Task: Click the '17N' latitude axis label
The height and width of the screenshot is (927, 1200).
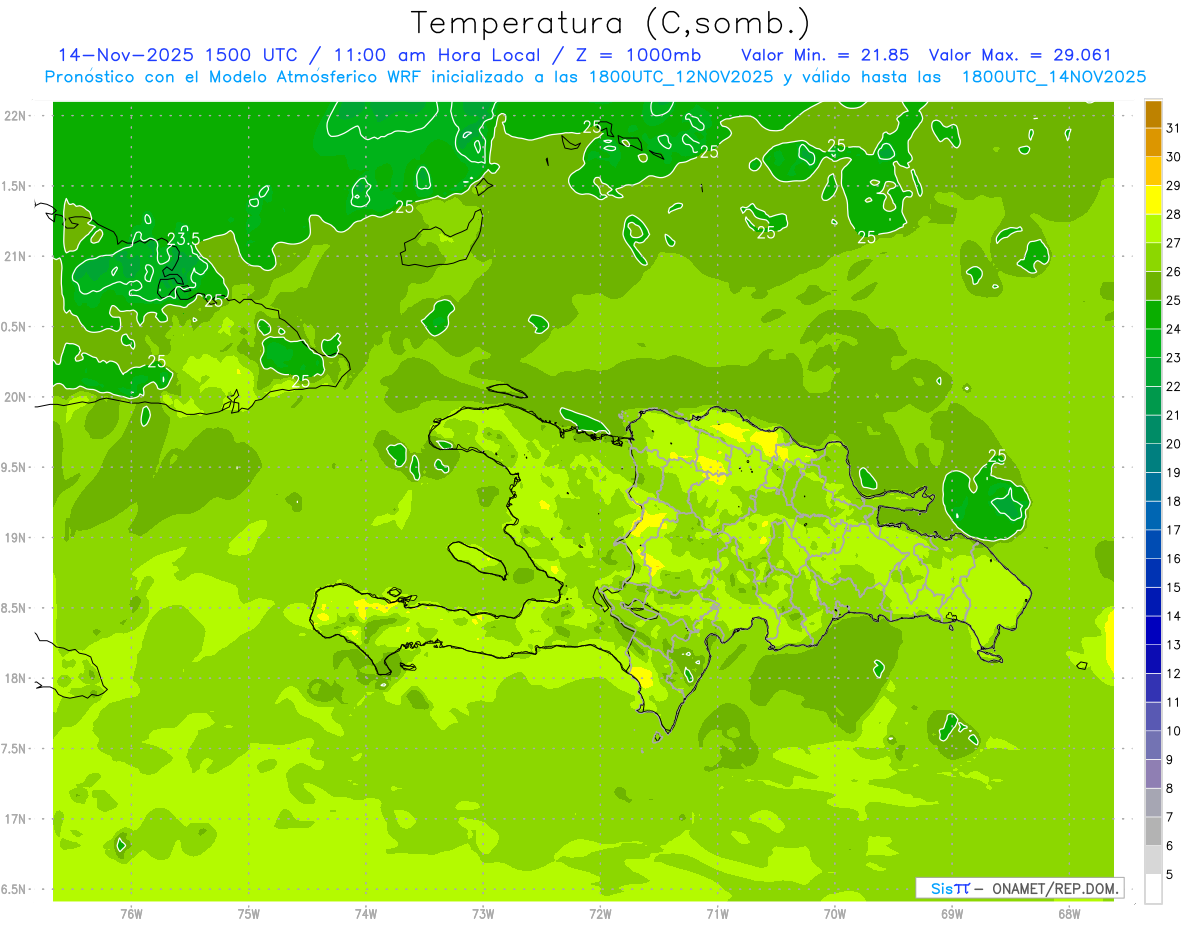Action: pyautogui.click(x=15, y=819)
